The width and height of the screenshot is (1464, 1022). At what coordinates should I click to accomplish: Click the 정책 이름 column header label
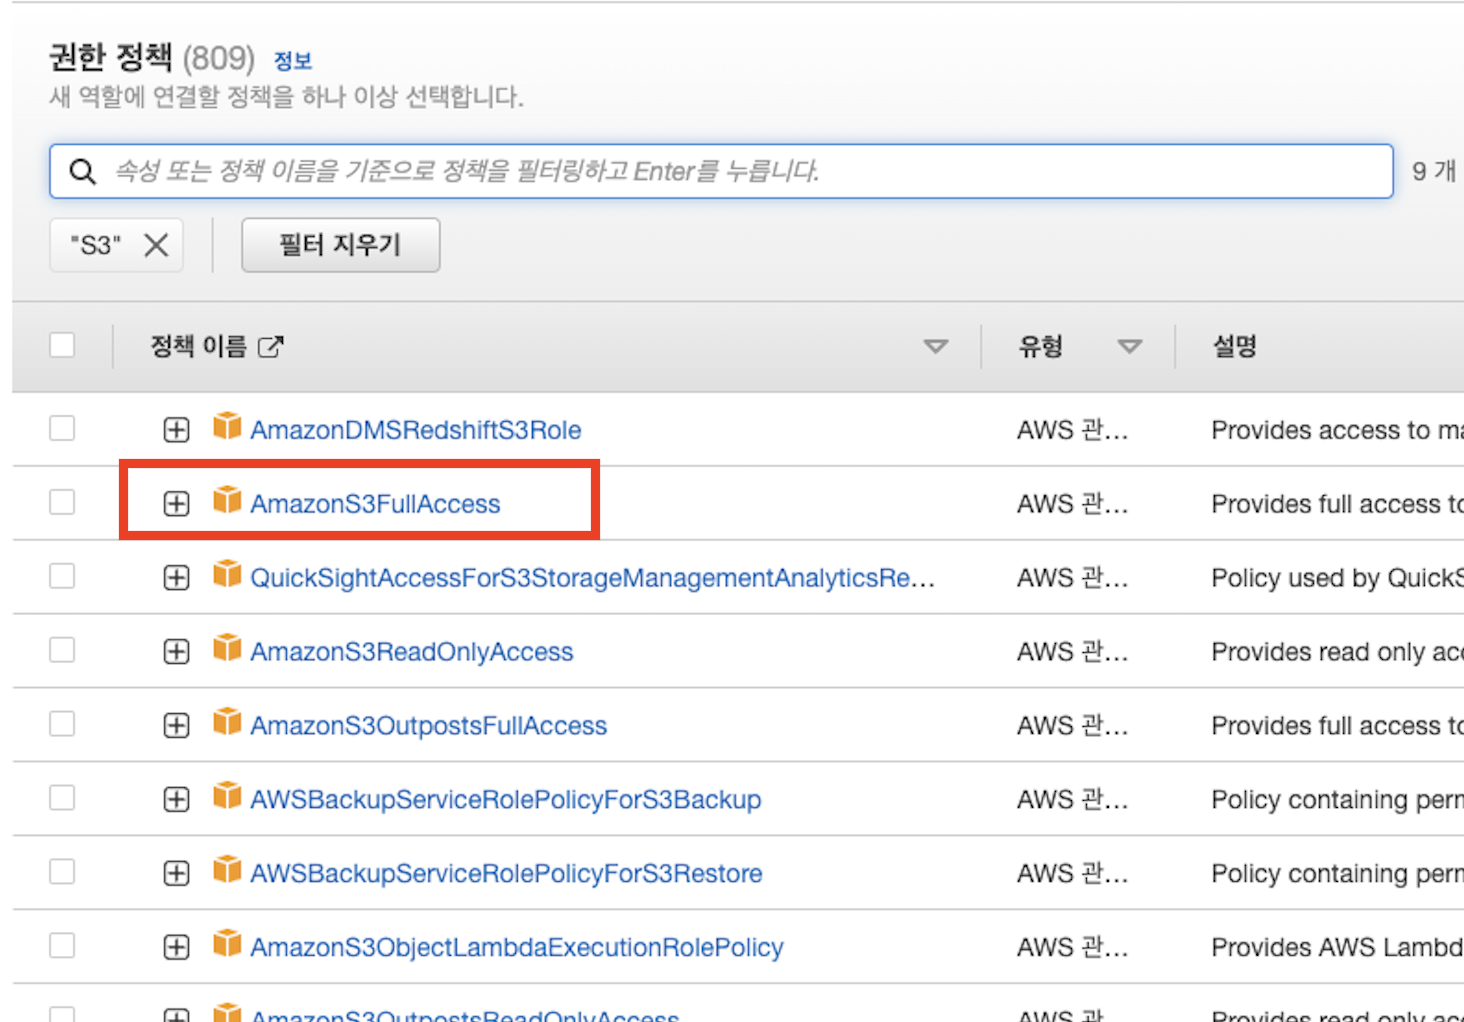(x=198, y=346)
